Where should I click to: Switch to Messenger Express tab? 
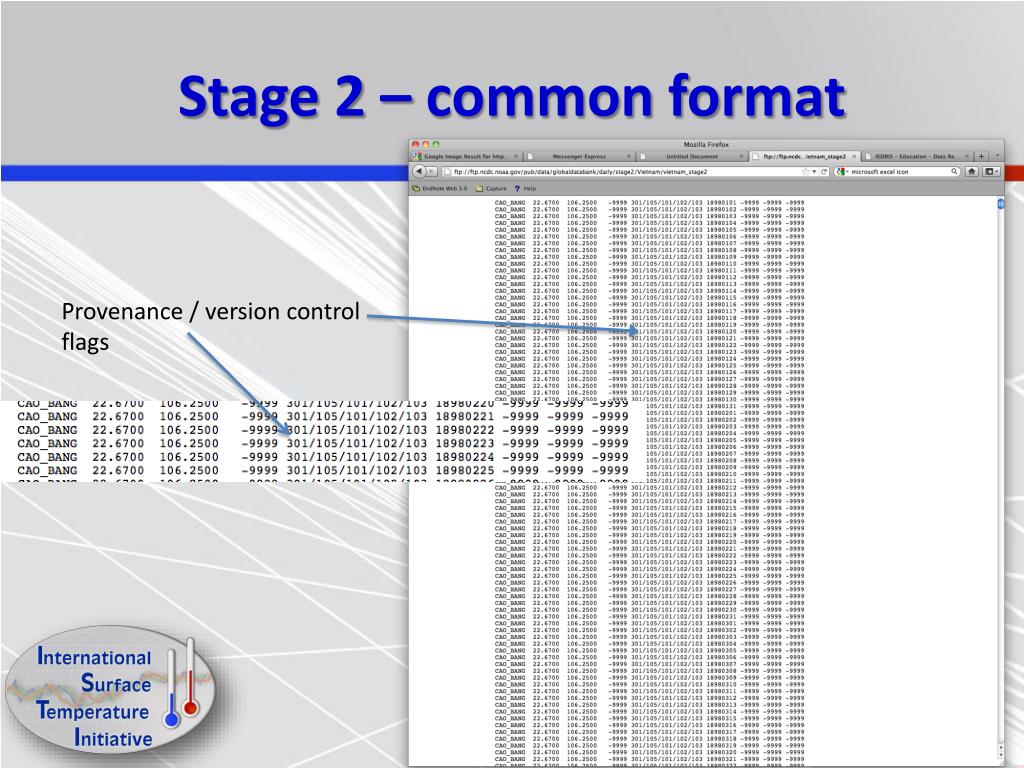click(x=579, y=157)
